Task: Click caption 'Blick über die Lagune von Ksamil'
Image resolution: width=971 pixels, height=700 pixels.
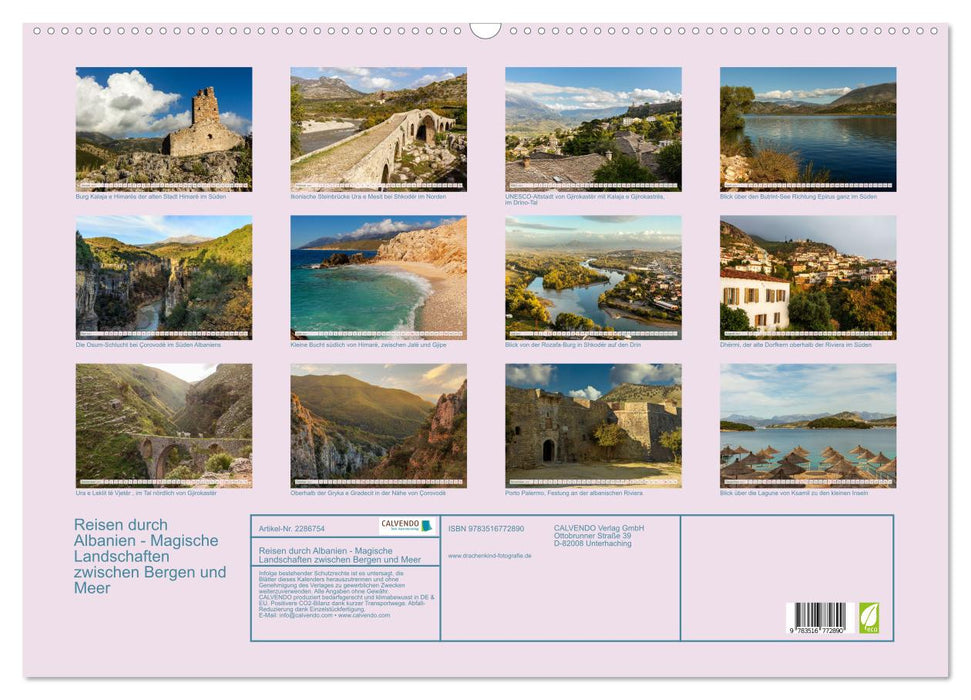Action: (794, 493)
